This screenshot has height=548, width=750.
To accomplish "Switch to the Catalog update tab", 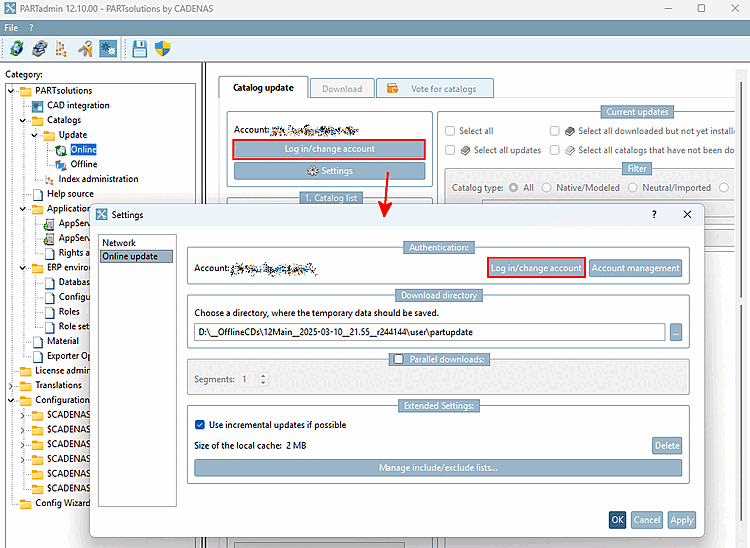I will [263, 88].
